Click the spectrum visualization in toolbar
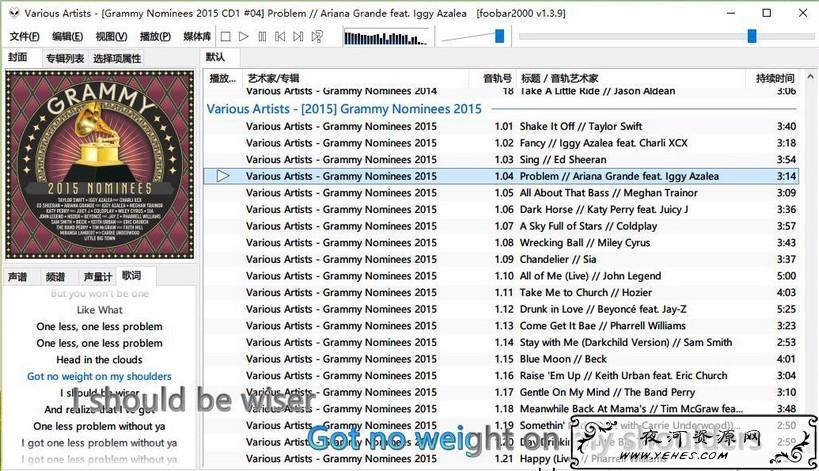This screenshot has width=819, height=471. click(386, 38)
